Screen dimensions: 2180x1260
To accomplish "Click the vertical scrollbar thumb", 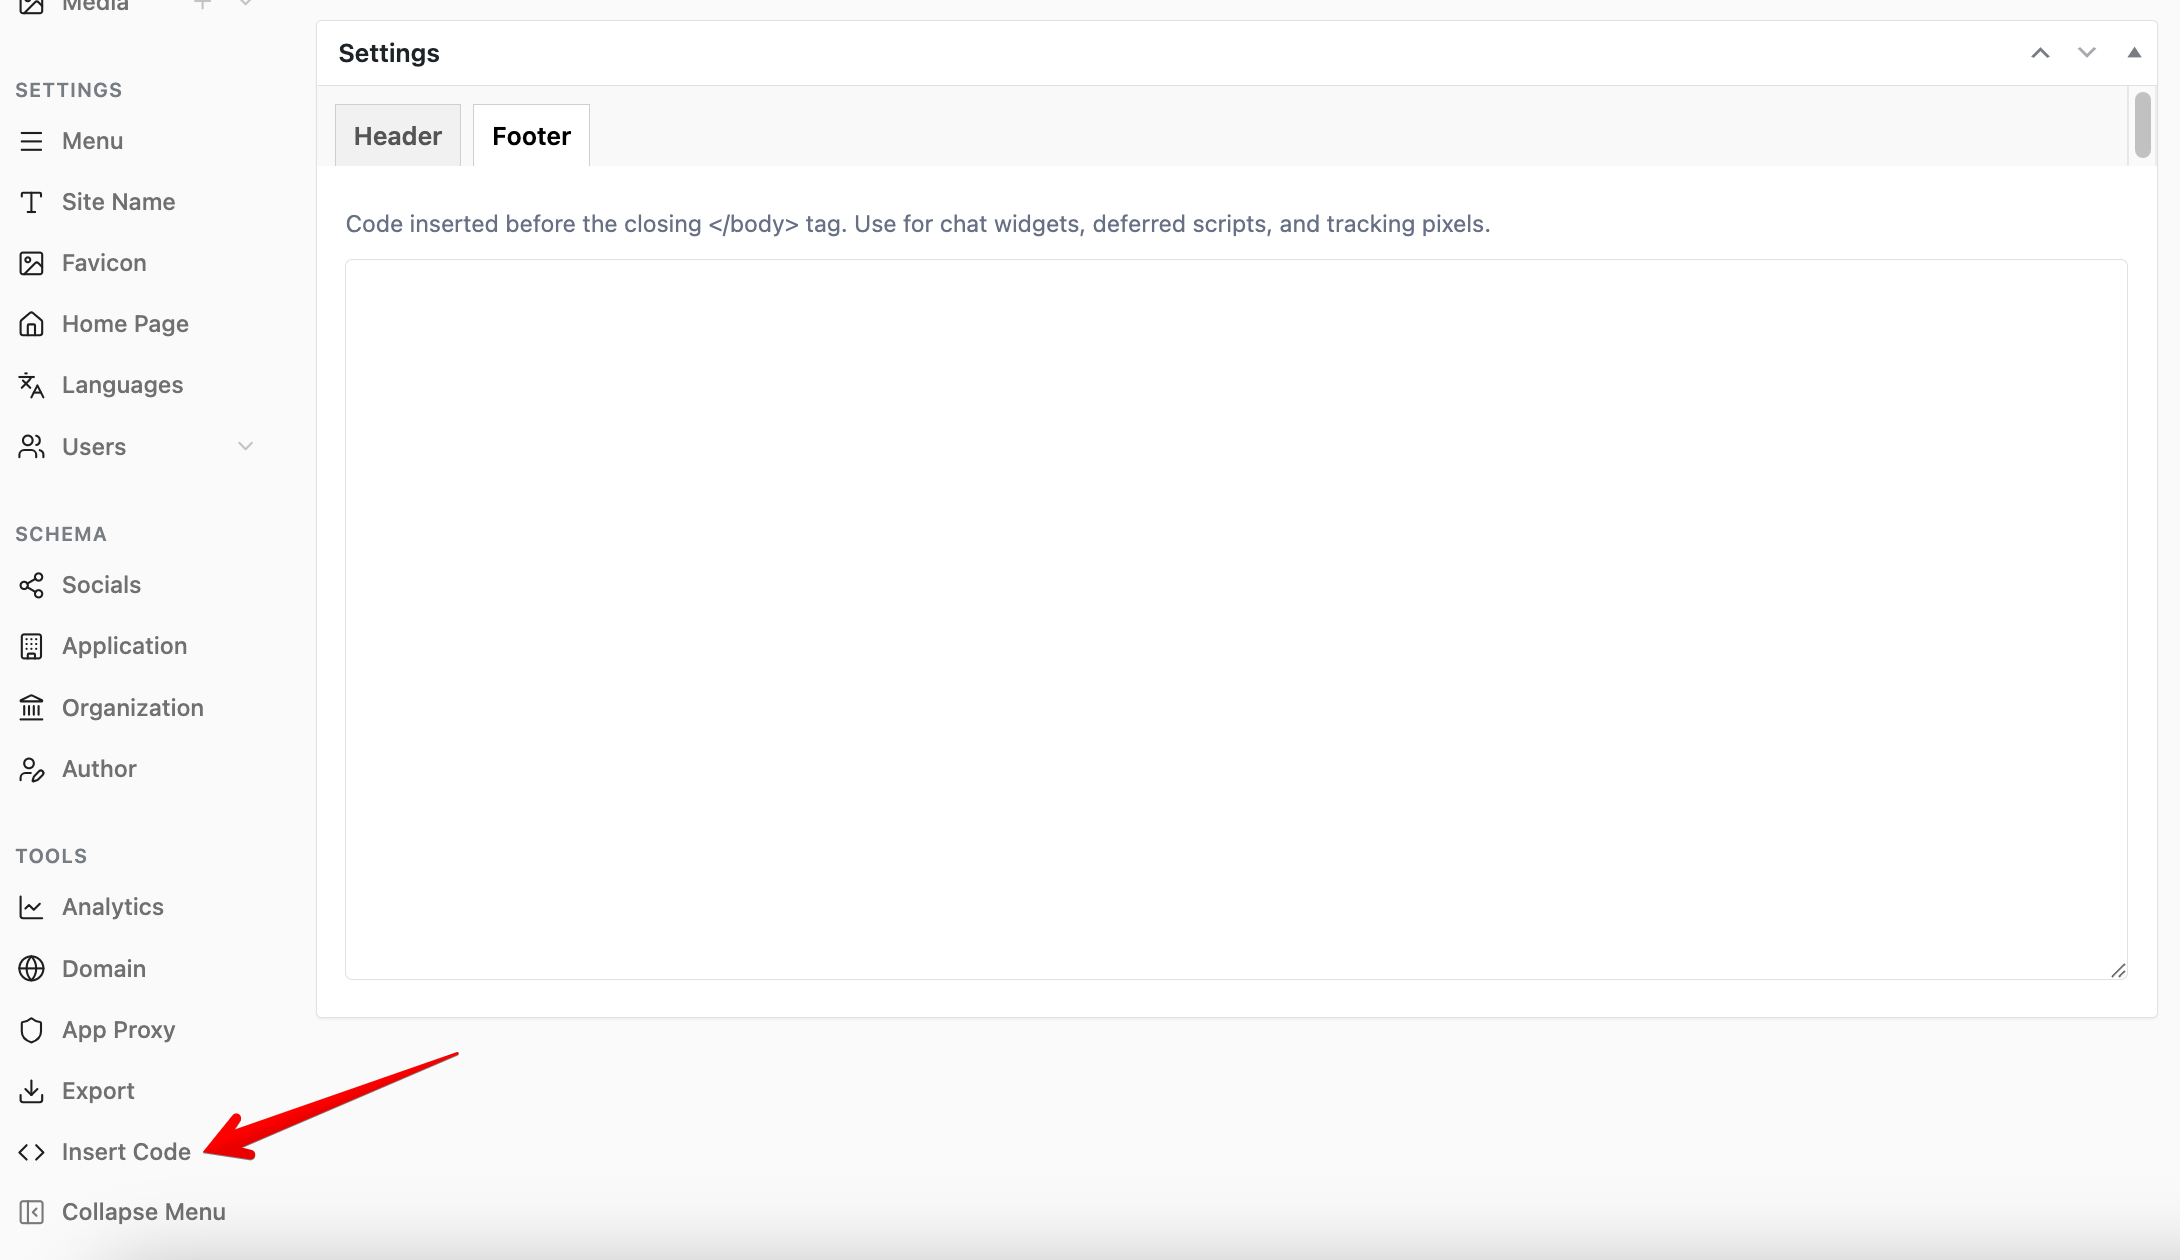I will [x=2142, y=124].
